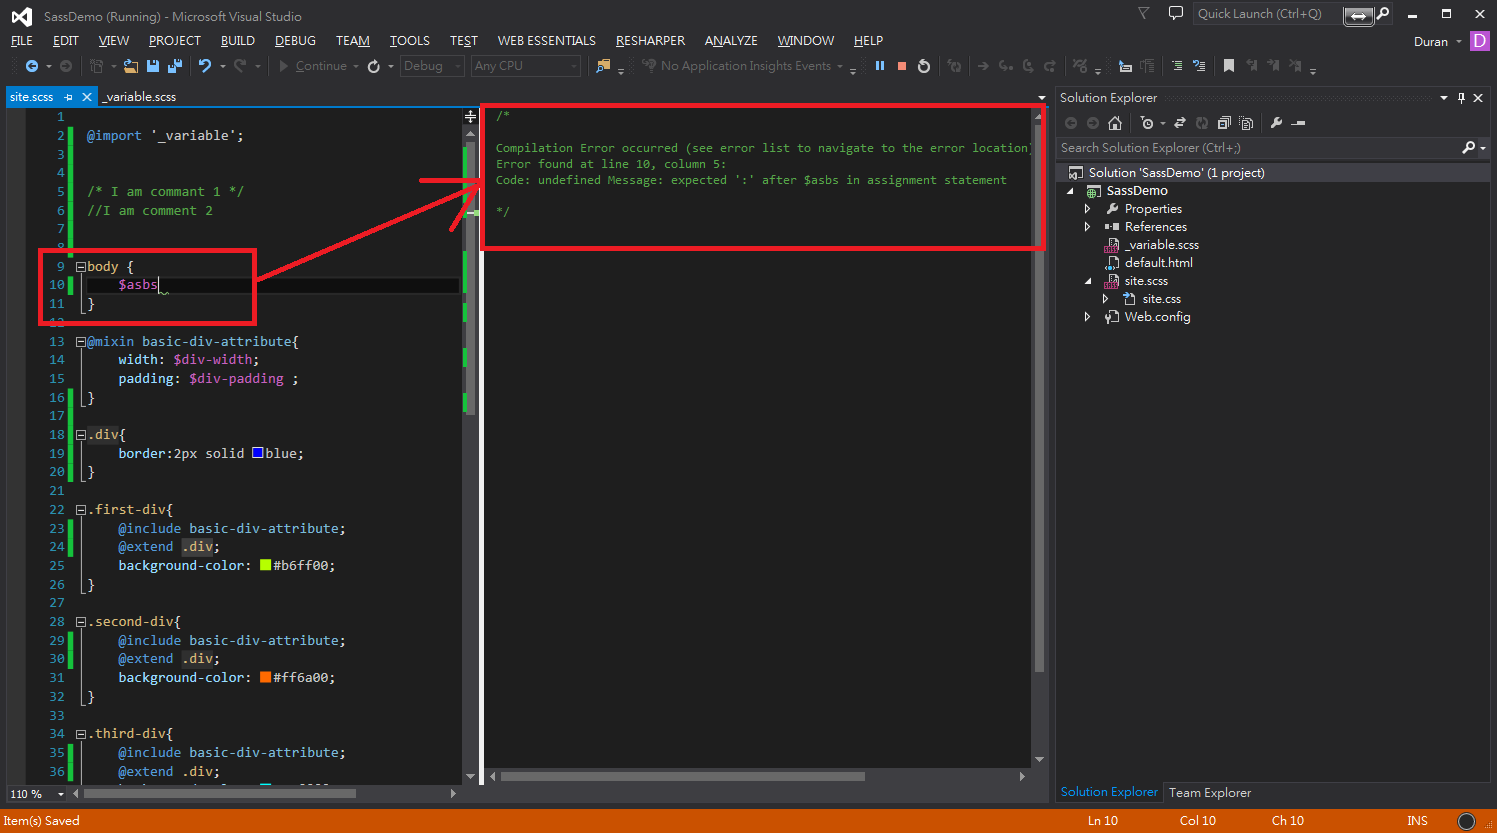Collapse All in Solution Explorer toolbar
Screen dimensions: 1497x833
click(x=1224, y=123)
